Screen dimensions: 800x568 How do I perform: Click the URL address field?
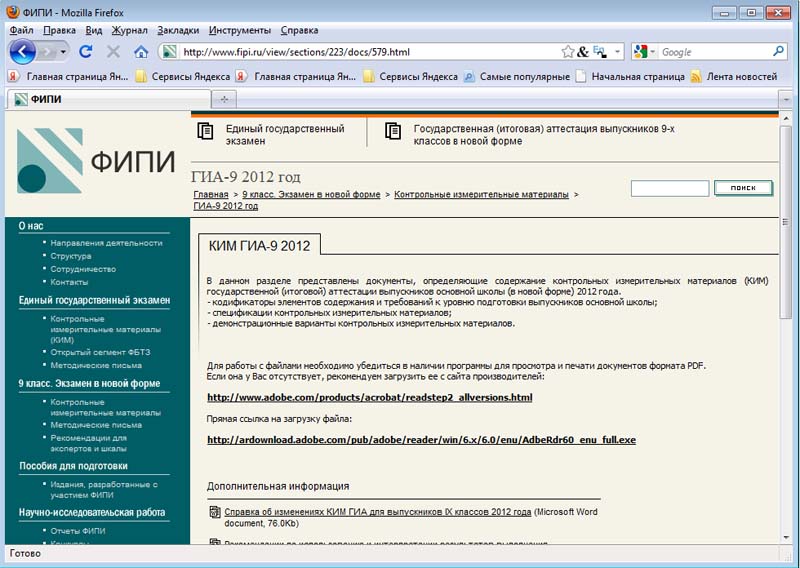pyautogui.click(x=370, y=52)
